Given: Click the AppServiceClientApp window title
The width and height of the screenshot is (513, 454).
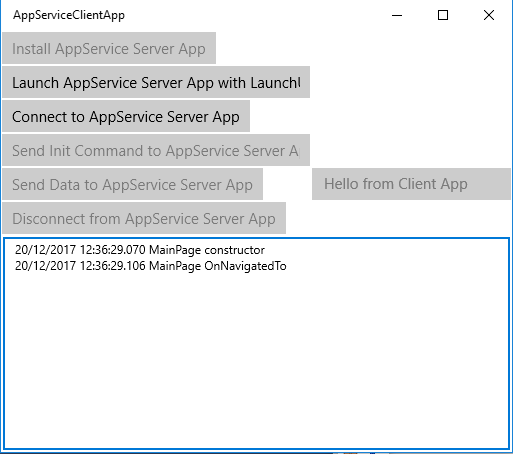Looking at the screenshot, I should pos(69,15).
